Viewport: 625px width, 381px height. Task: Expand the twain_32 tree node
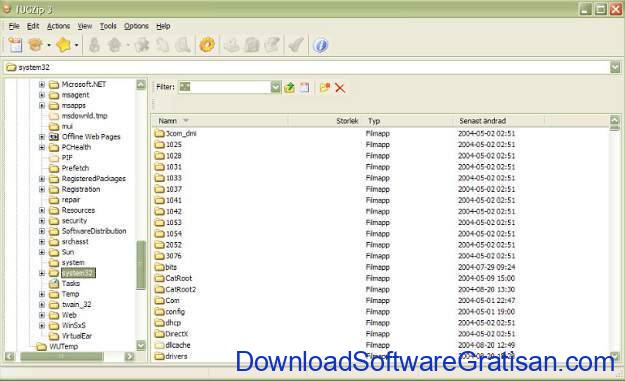42,304
